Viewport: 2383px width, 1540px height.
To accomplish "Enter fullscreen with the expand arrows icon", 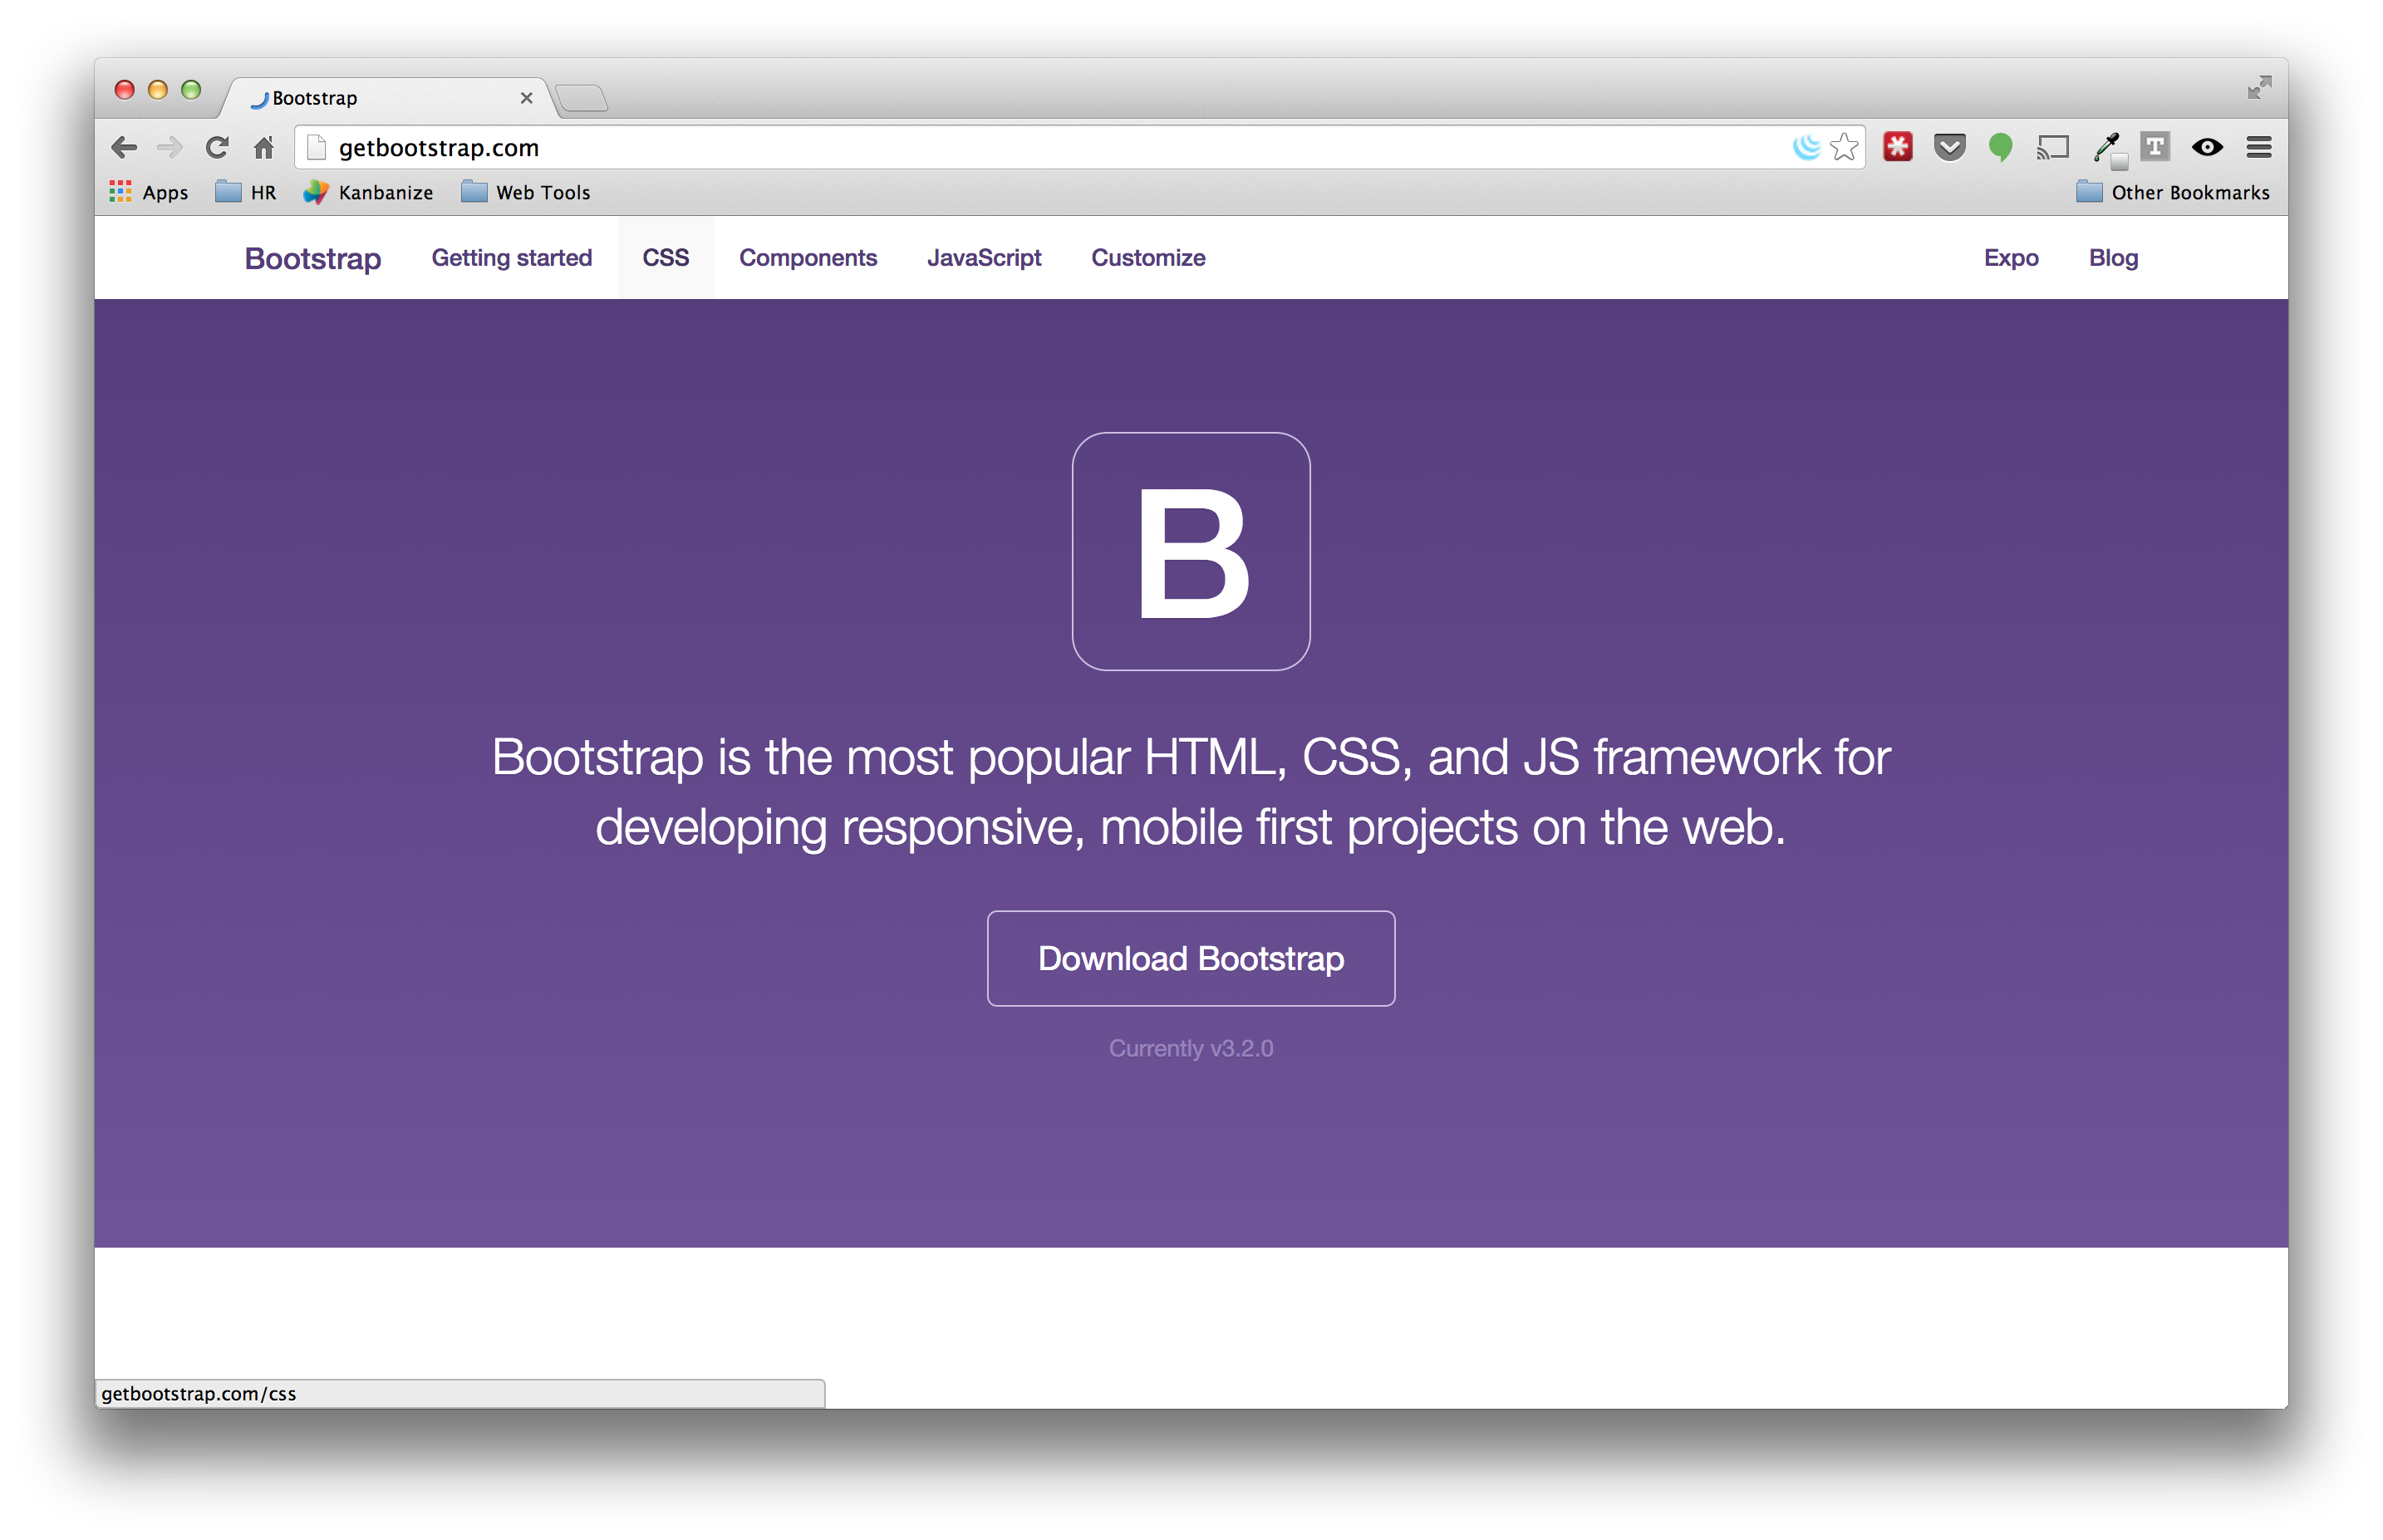I will 2259,87.
